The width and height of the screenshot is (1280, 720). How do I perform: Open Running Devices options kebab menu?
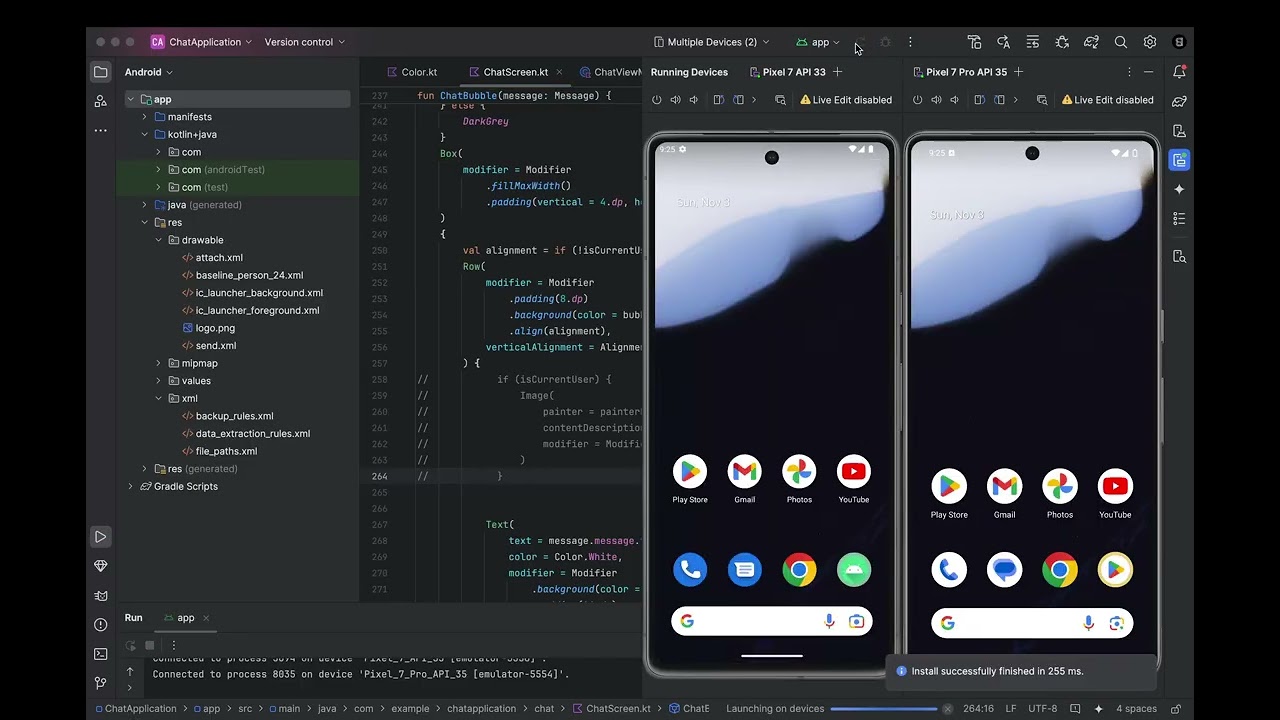(x=1129, y=72)
